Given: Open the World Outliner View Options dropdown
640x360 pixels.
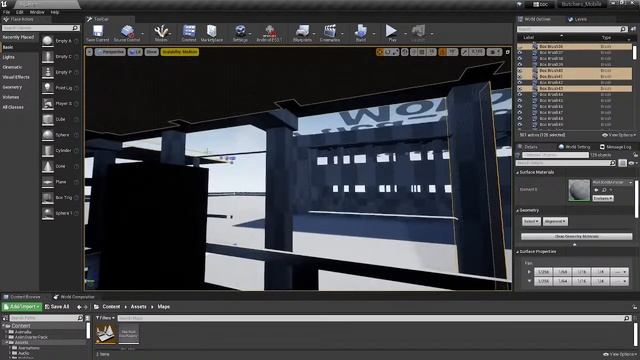Looking at the screenshot, I should coord(619,135).
